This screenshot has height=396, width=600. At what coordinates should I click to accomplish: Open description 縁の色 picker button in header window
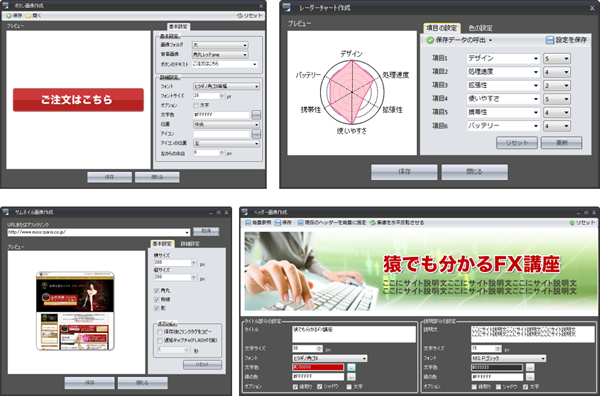coord(530,377)
